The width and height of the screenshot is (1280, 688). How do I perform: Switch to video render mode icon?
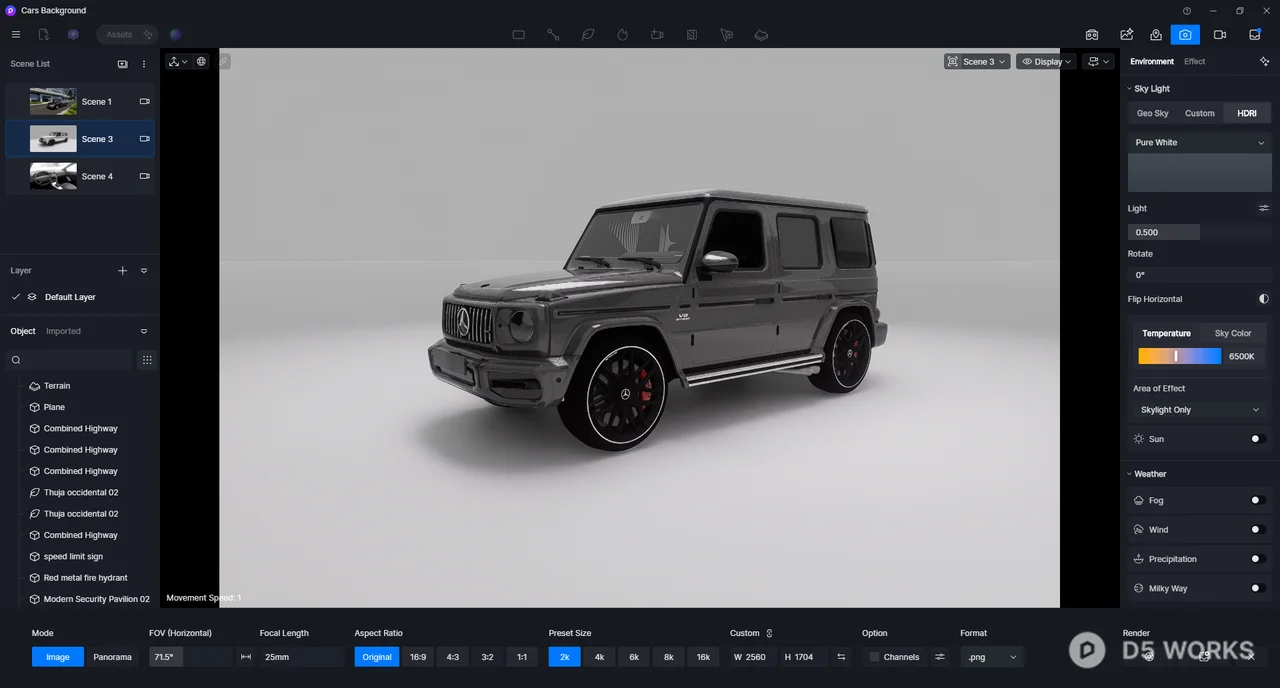tap(1220, 35)
